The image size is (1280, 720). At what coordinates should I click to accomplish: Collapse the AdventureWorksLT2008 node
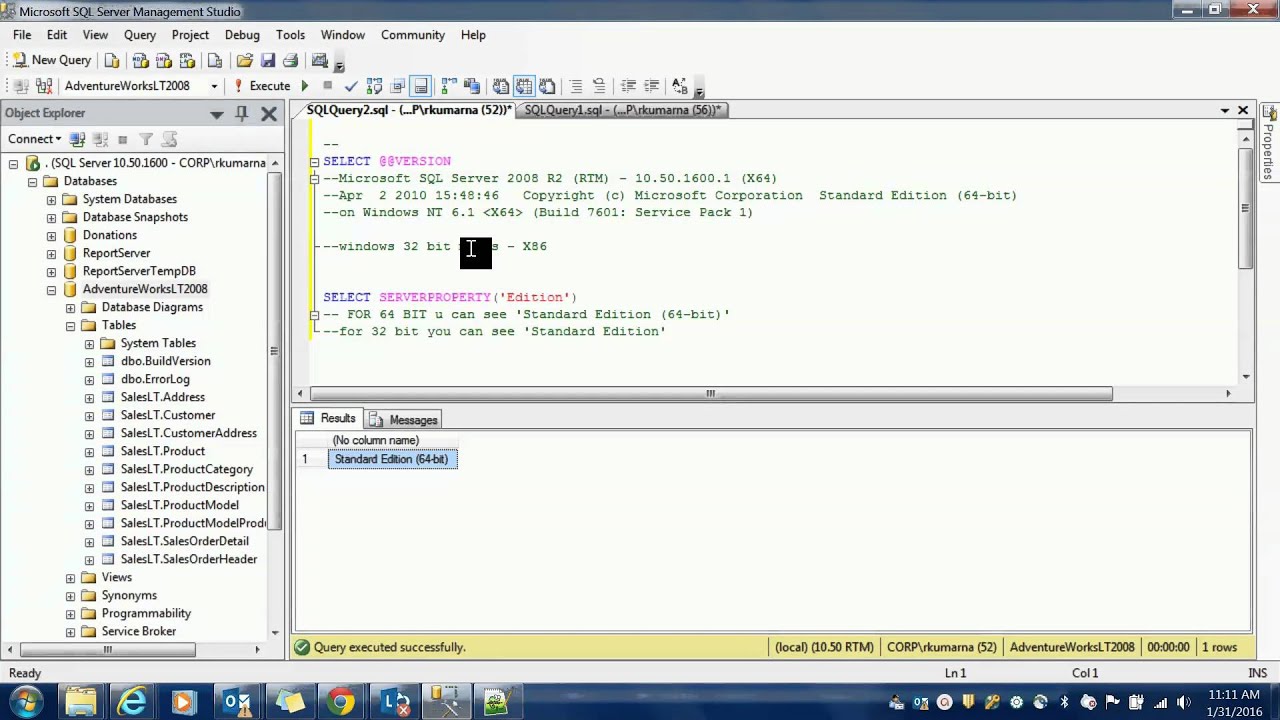51,289
